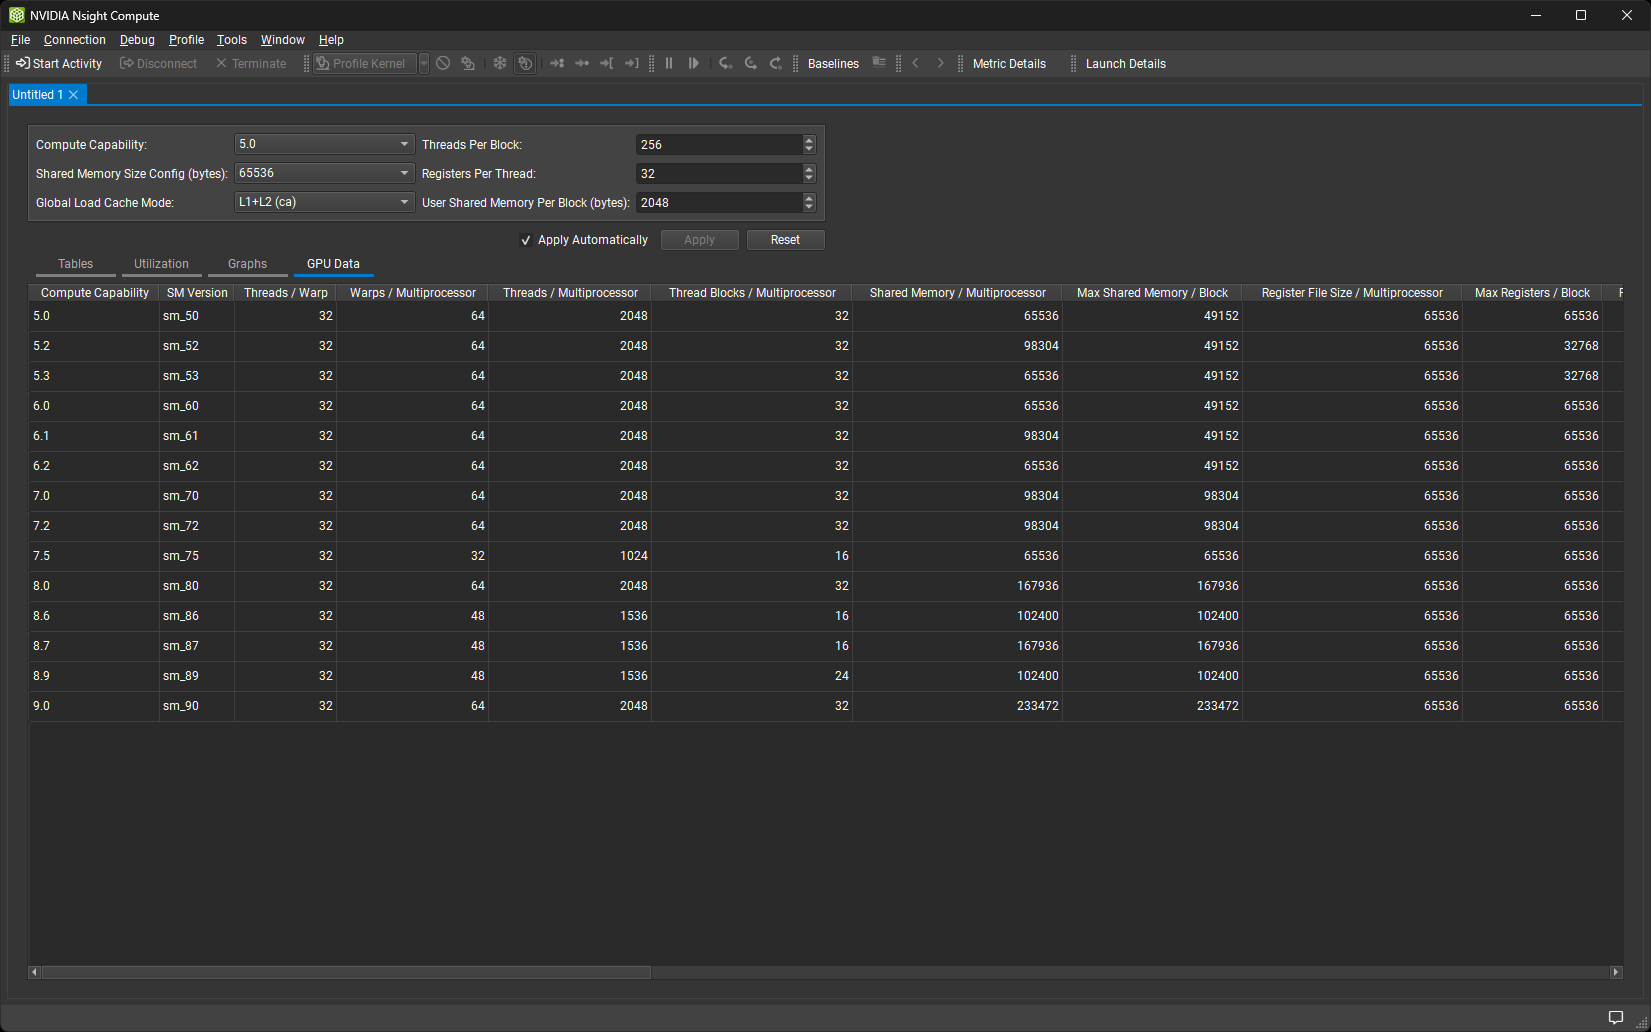Viewport: 1651px width, 1032px height.
Task: Click the Start Activity toolbar button
Action: [59, 63]
